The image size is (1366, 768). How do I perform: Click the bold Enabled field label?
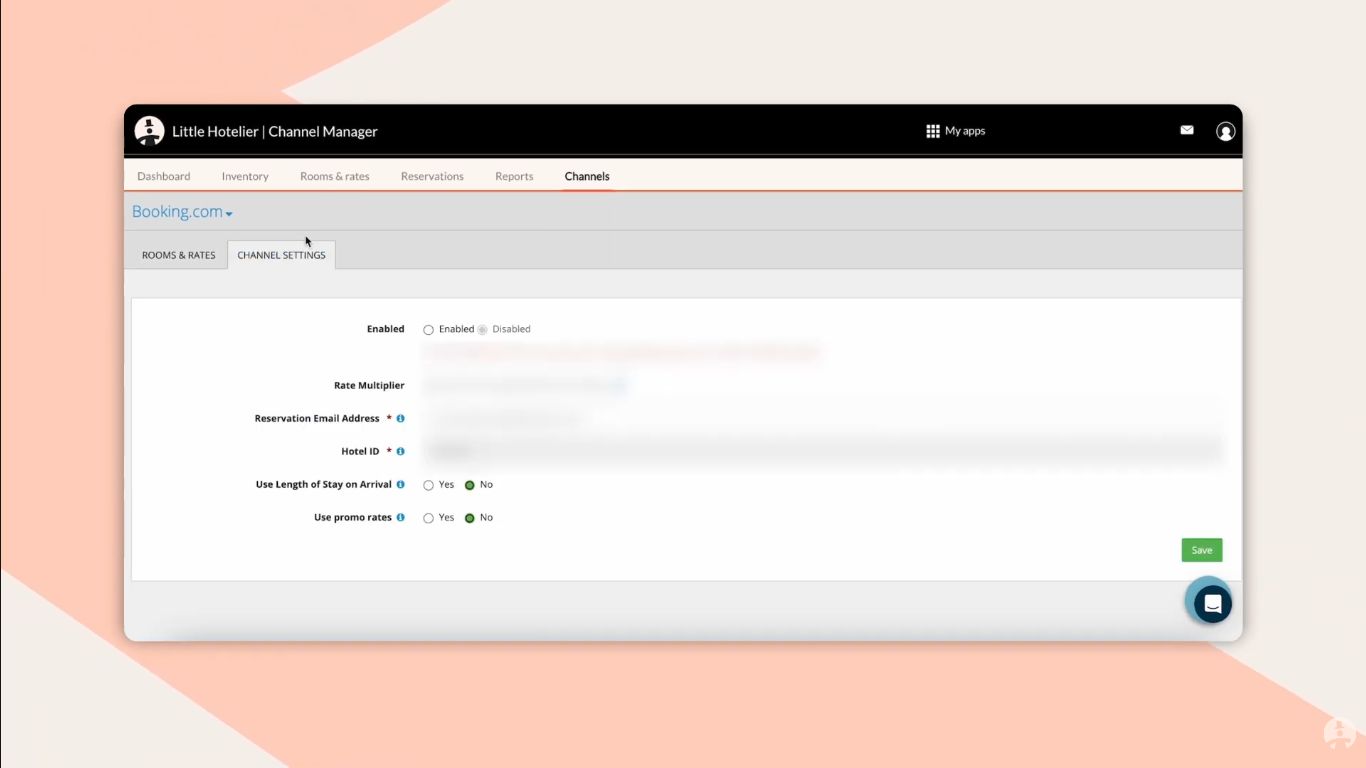click(x=386, y=329)
